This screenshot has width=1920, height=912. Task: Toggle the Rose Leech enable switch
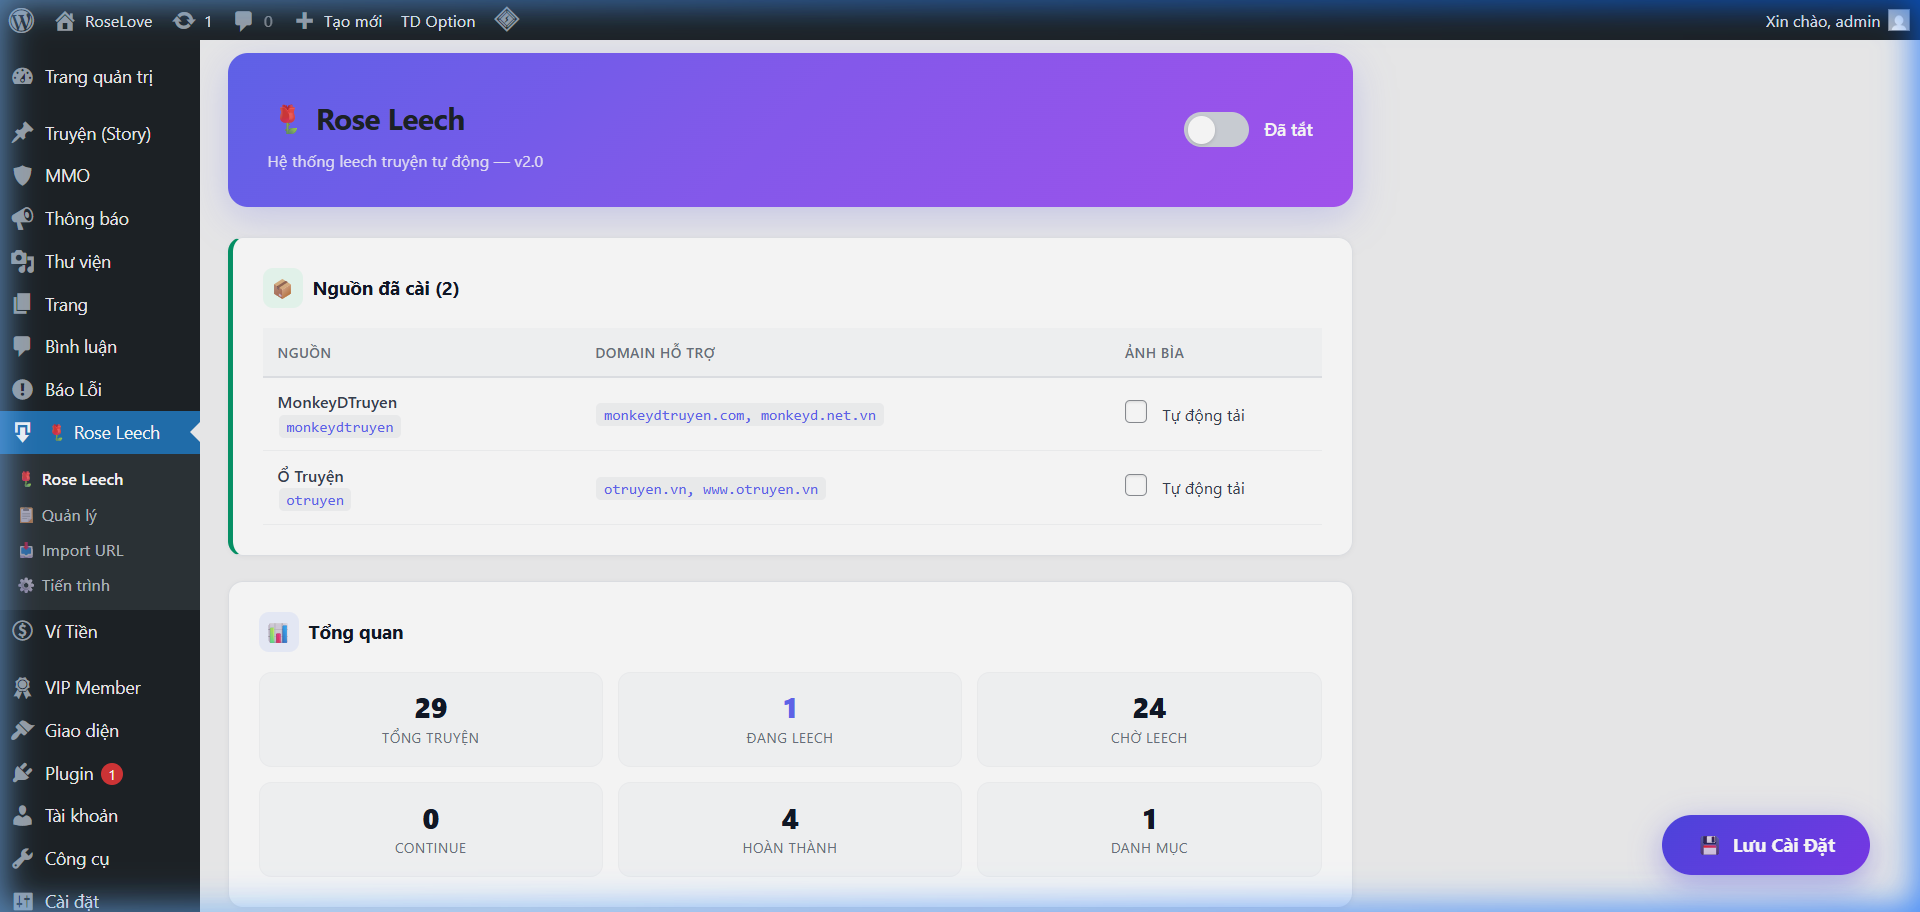tap(1215, 130)
